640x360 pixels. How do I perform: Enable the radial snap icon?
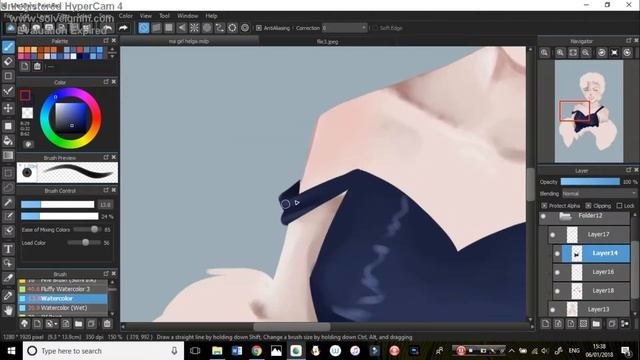coord(194,28)
